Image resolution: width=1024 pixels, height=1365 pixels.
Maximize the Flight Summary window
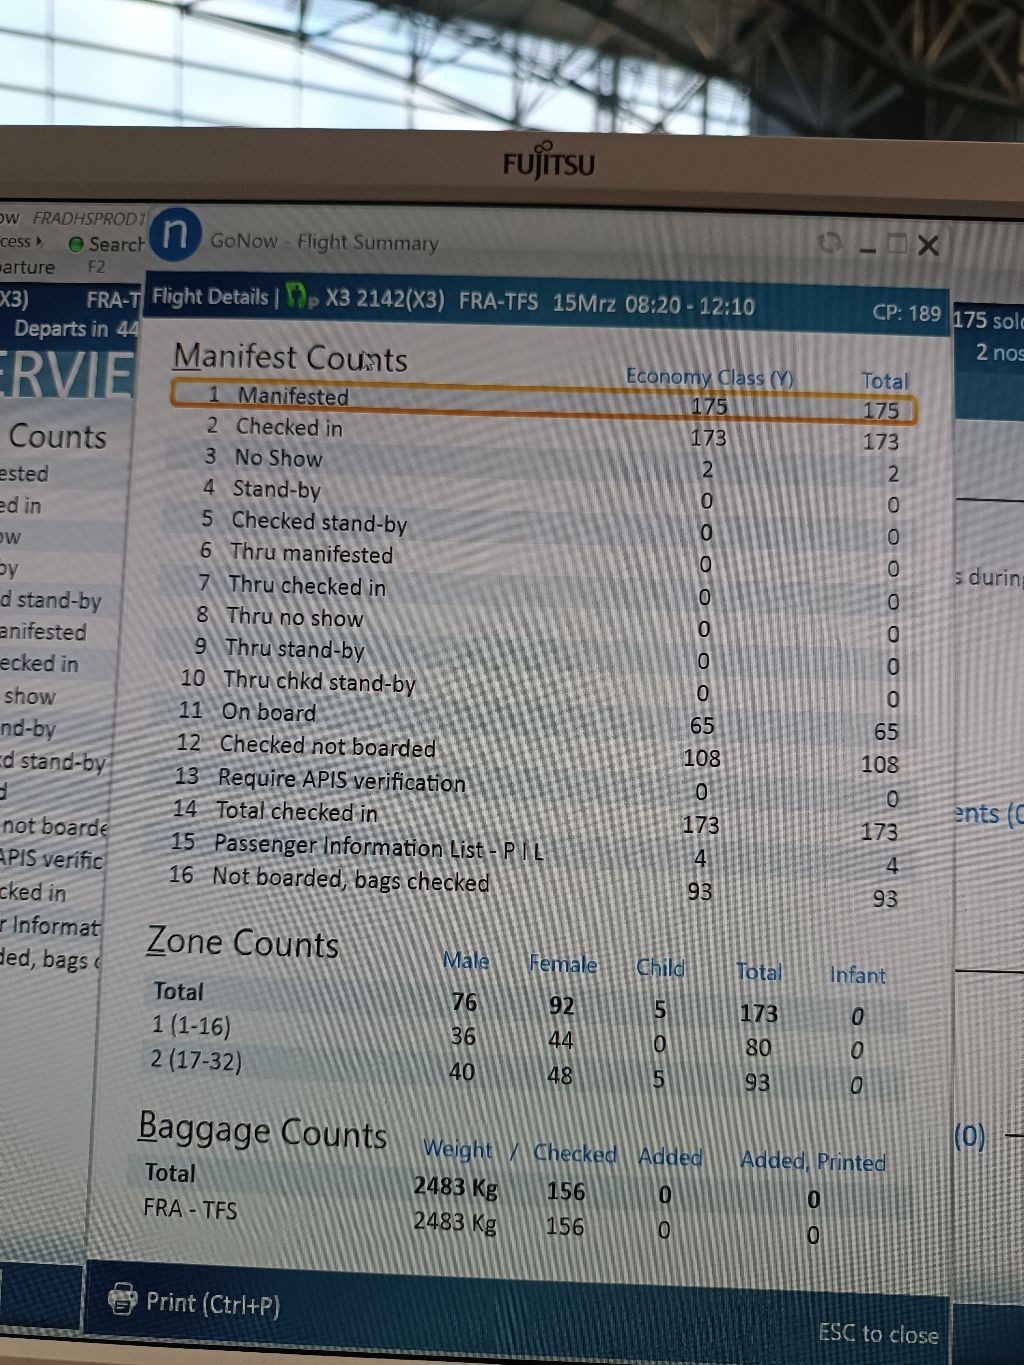[x=896, y=245]
